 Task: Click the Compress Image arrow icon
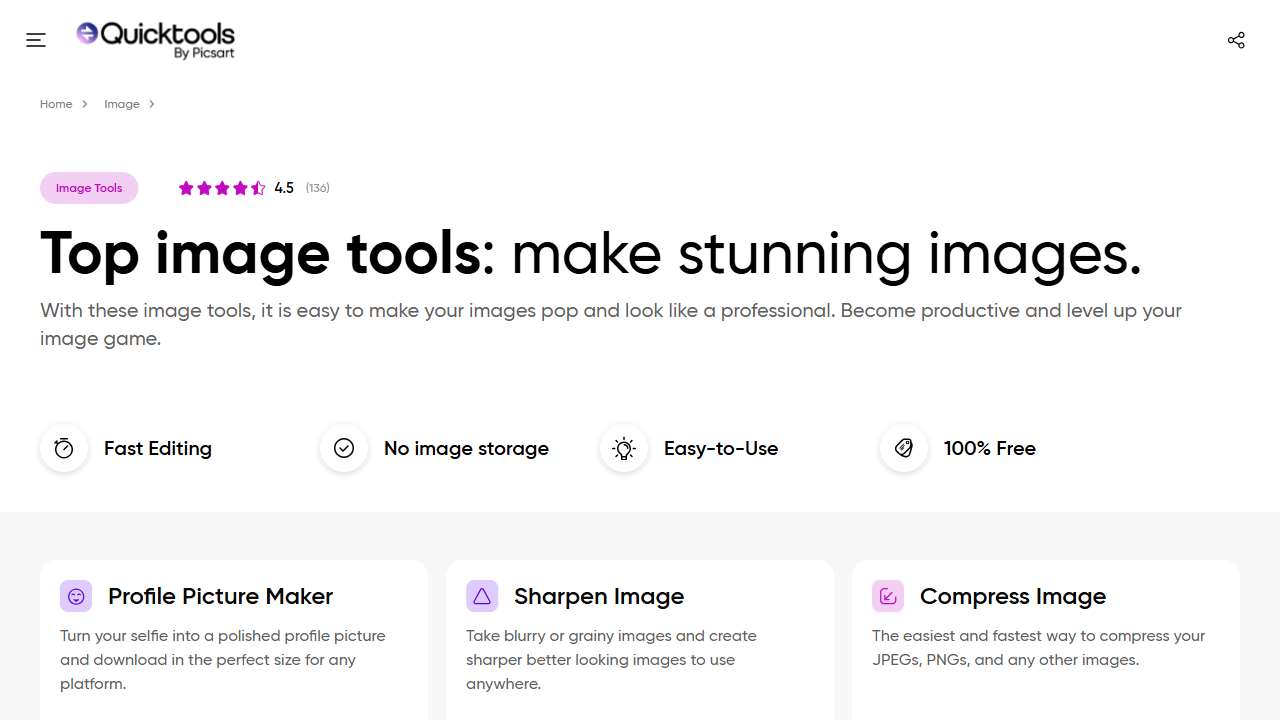(888, 596)
